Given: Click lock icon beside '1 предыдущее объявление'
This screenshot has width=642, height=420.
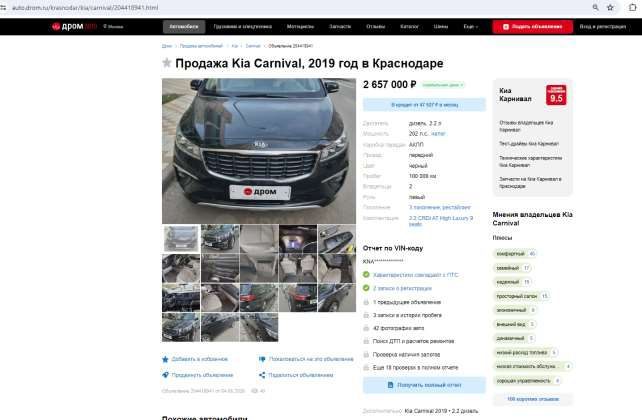Looking at the screenshot, I should [366, 302].
